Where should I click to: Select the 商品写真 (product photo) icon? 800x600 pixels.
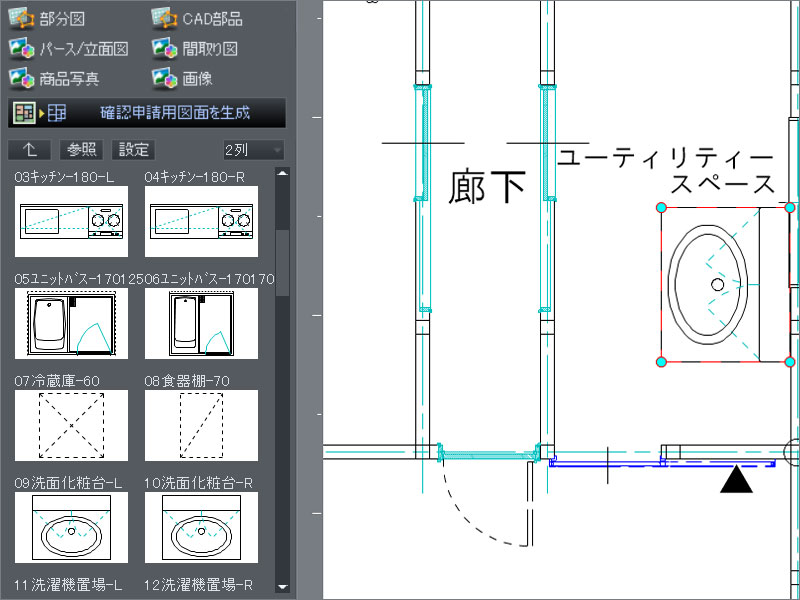22,78
